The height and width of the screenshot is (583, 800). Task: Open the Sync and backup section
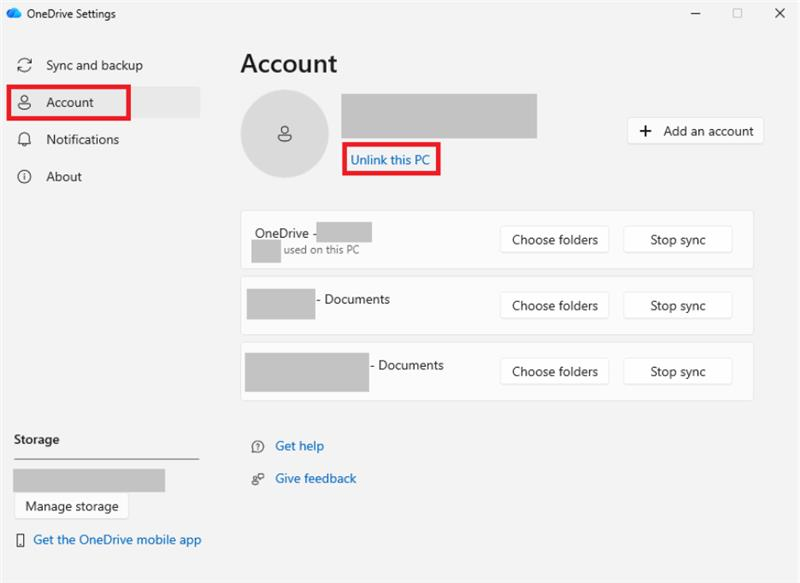pyautogui.click(x=105, y=65)
